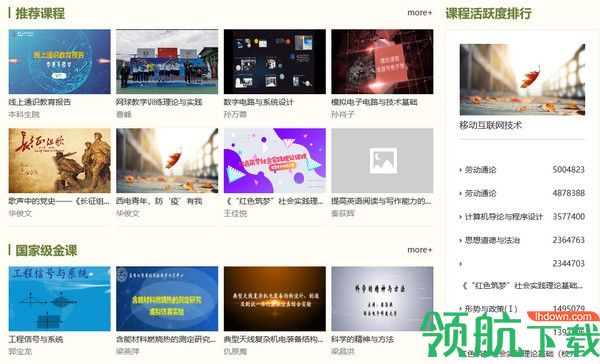Click placeholder image icon of 提高英语阅读 course
The width and height of the screenshot is (600, 364).
[x=383, y=161]
